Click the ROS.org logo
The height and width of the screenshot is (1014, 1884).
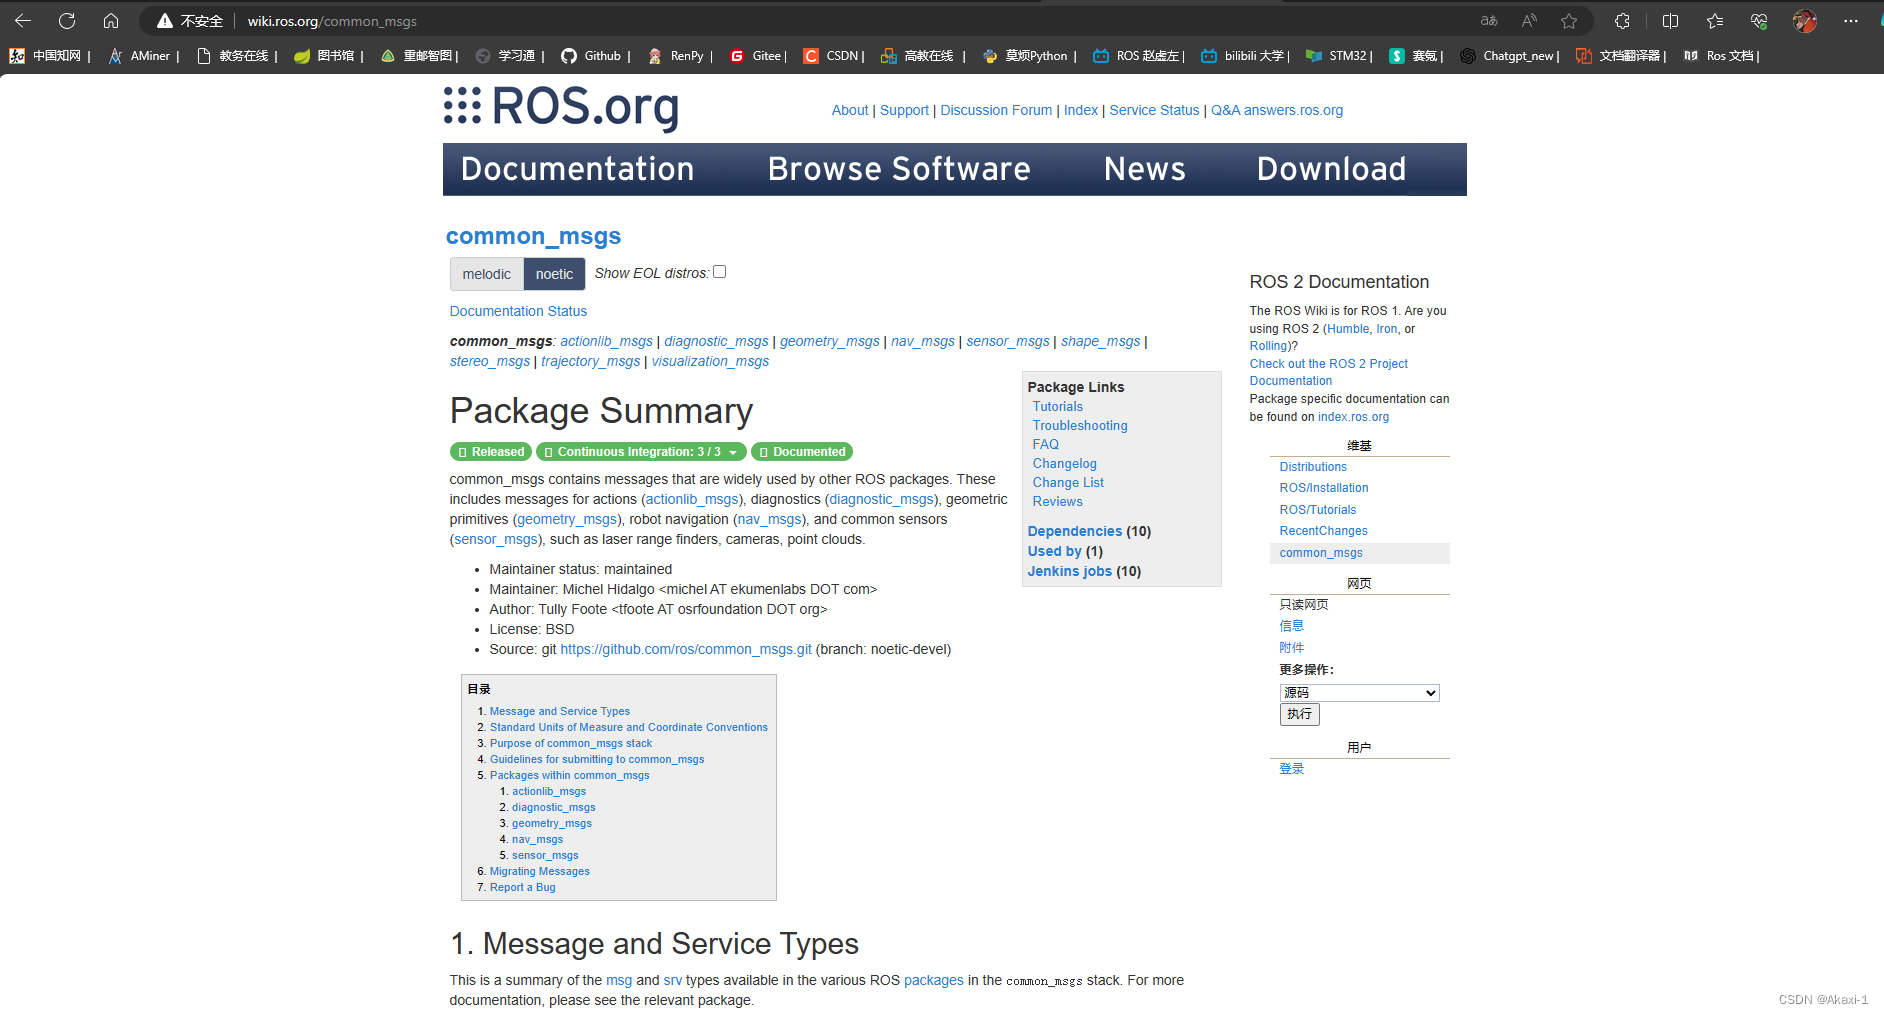tap(561, 108)
